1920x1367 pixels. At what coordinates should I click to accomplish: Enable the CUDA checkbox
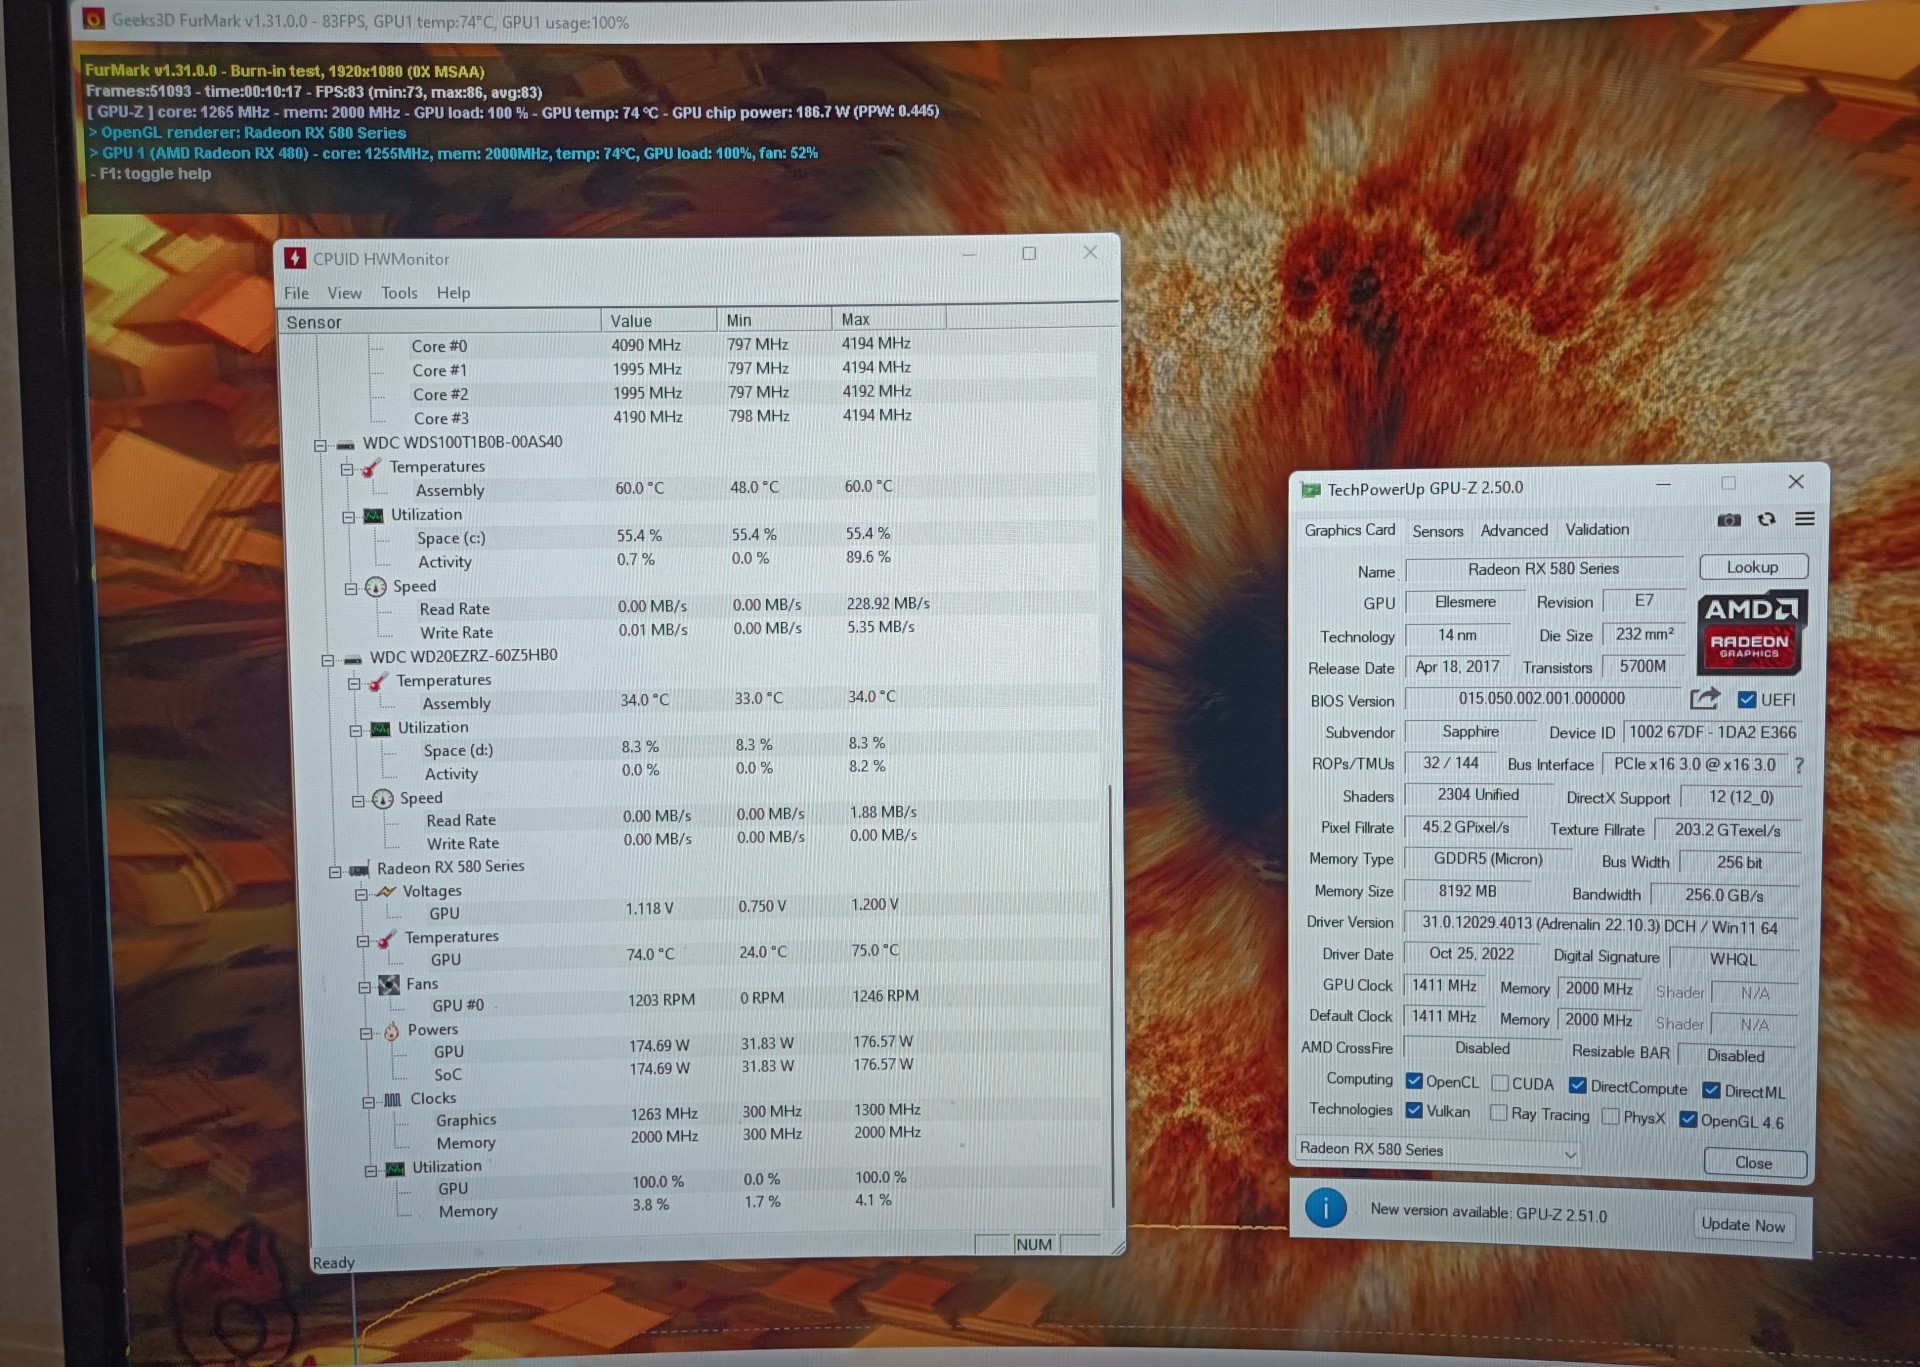pos(1500,1083)
